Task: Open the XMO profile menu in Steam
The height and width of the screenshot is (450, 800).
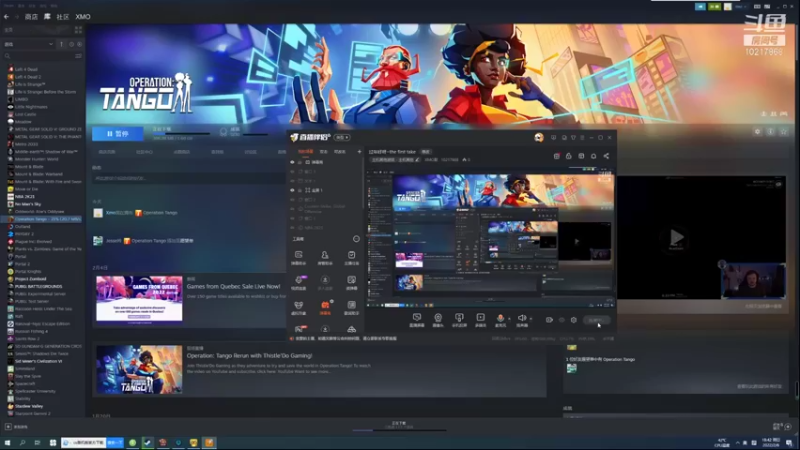Action: pos(83,17)
